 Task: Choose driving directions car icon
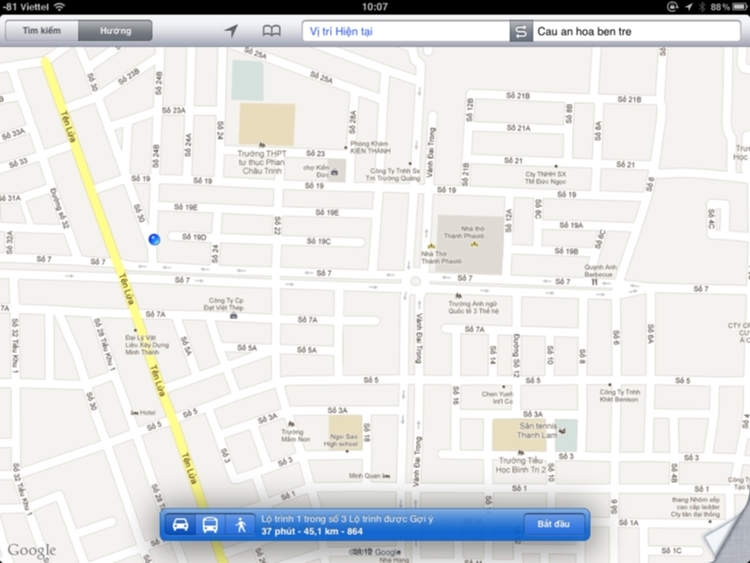click(x=180, y=525)
